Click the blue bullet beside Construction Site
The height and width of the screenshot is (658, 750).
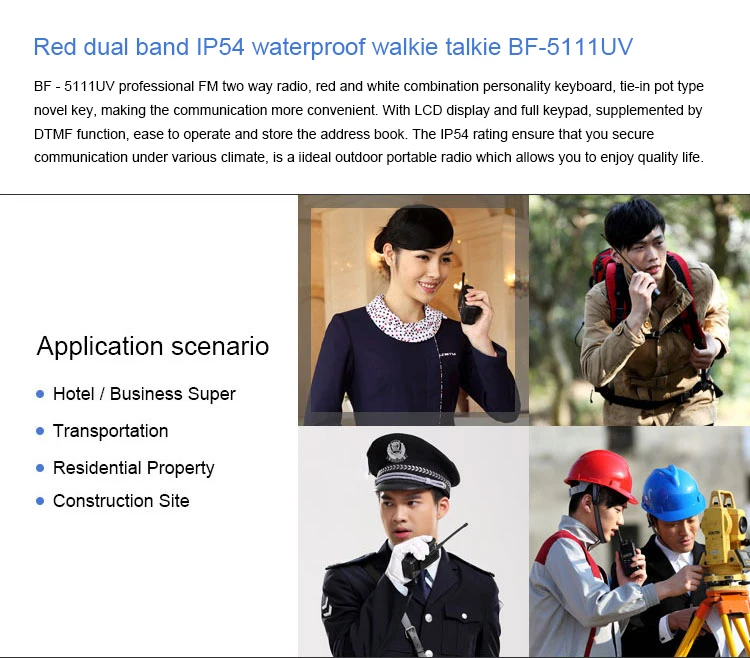[40, 501]
